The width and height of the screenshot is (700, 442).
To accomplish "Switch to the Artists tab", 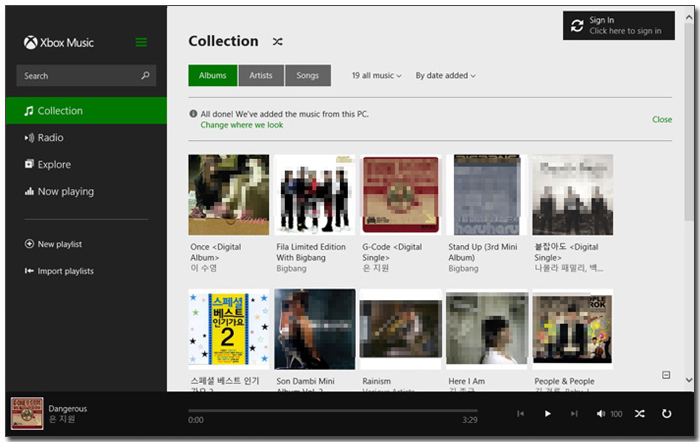I will click(261, 75).
